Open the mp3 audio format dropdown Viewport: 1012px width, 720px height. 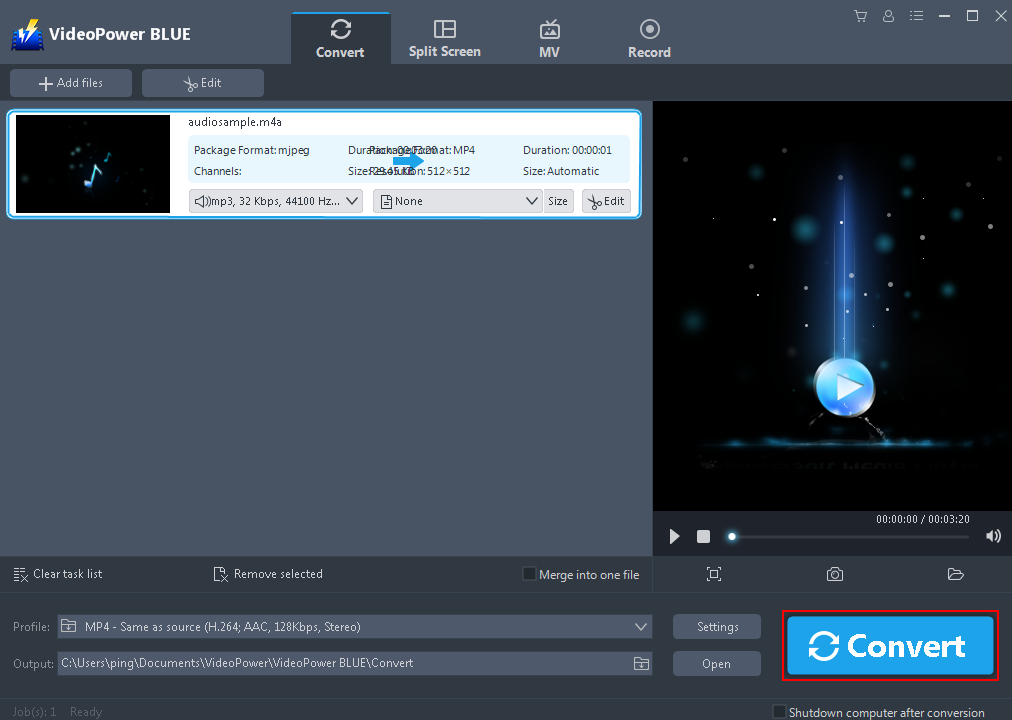pos(275,200)
